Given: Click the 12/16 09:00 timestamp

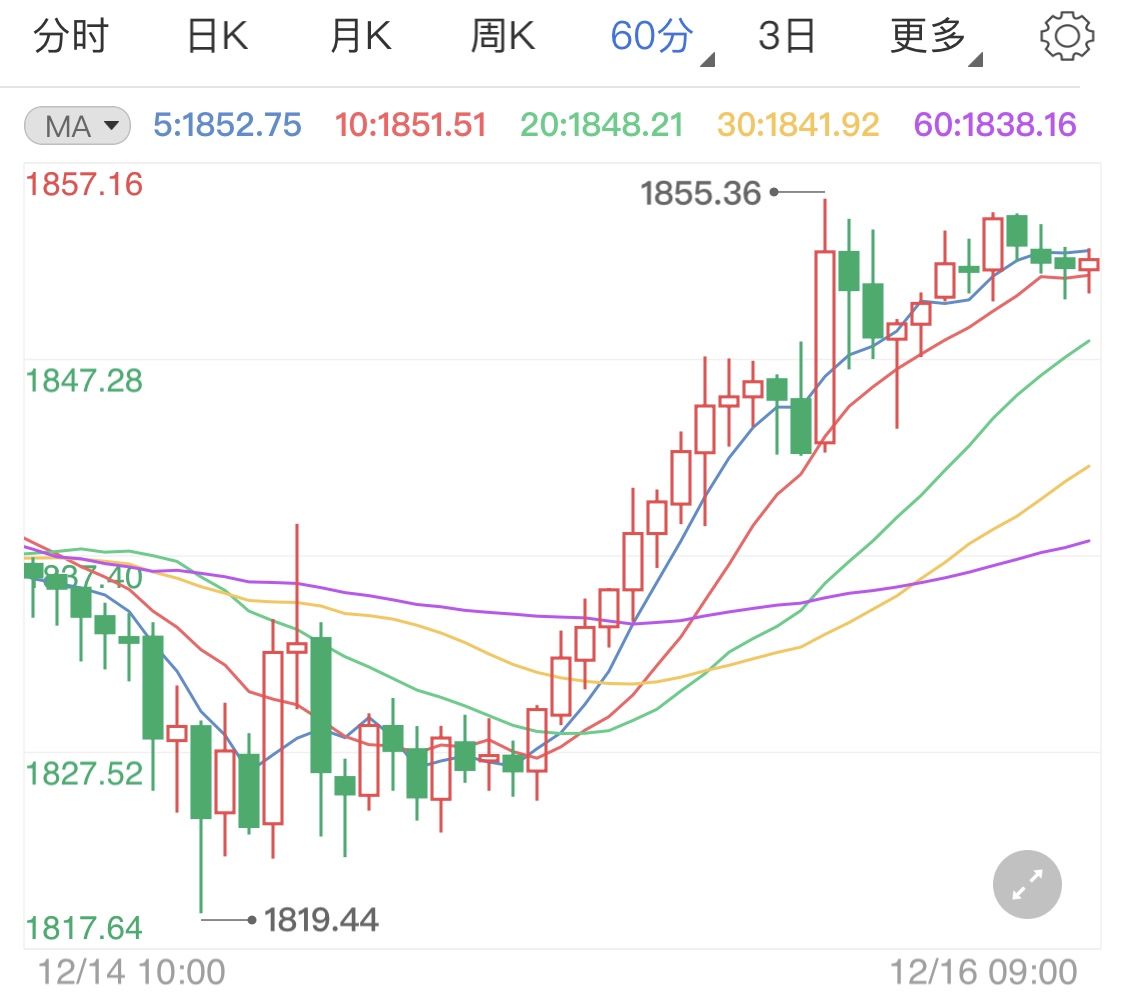Looking at the screenshot, I should click(983, 970).
